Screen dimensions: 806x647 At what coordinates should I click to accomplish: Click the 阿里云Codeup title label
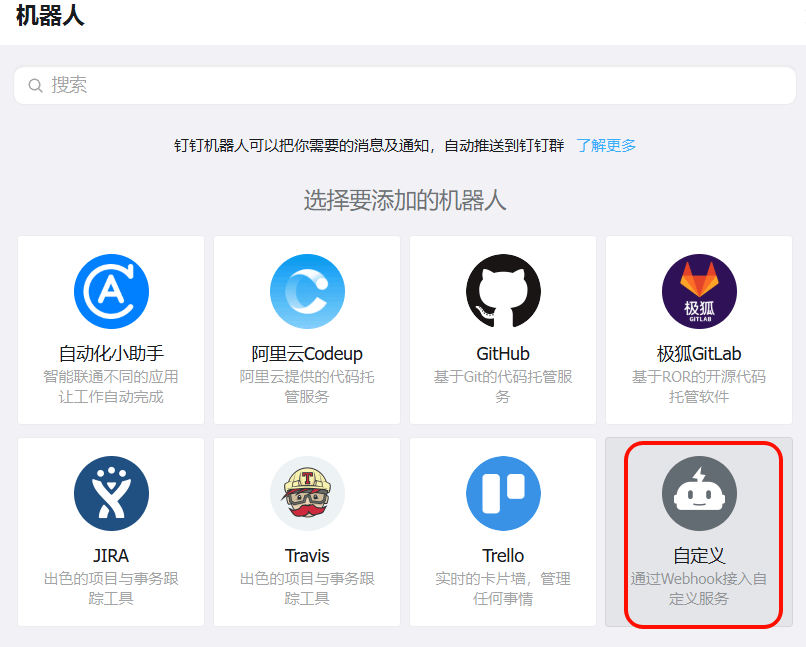tap(307, 354)
